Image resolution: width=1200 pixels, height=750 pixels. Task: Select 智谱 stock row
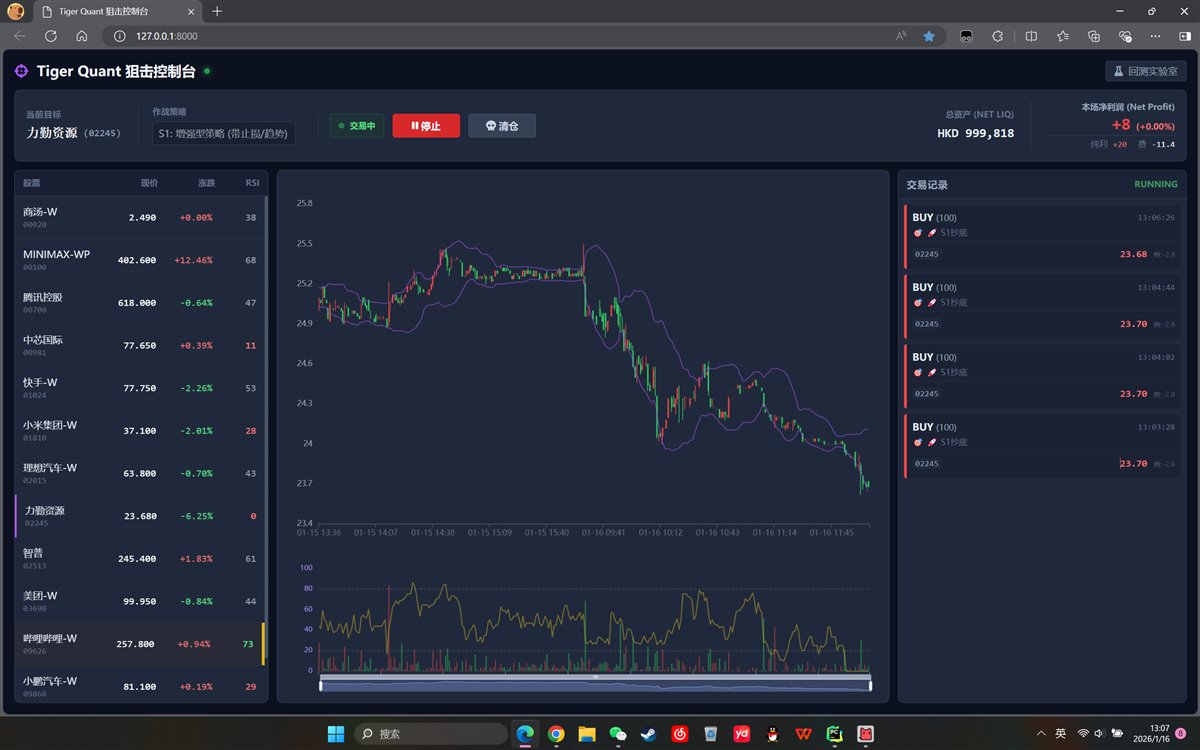[x=140, y=558]
